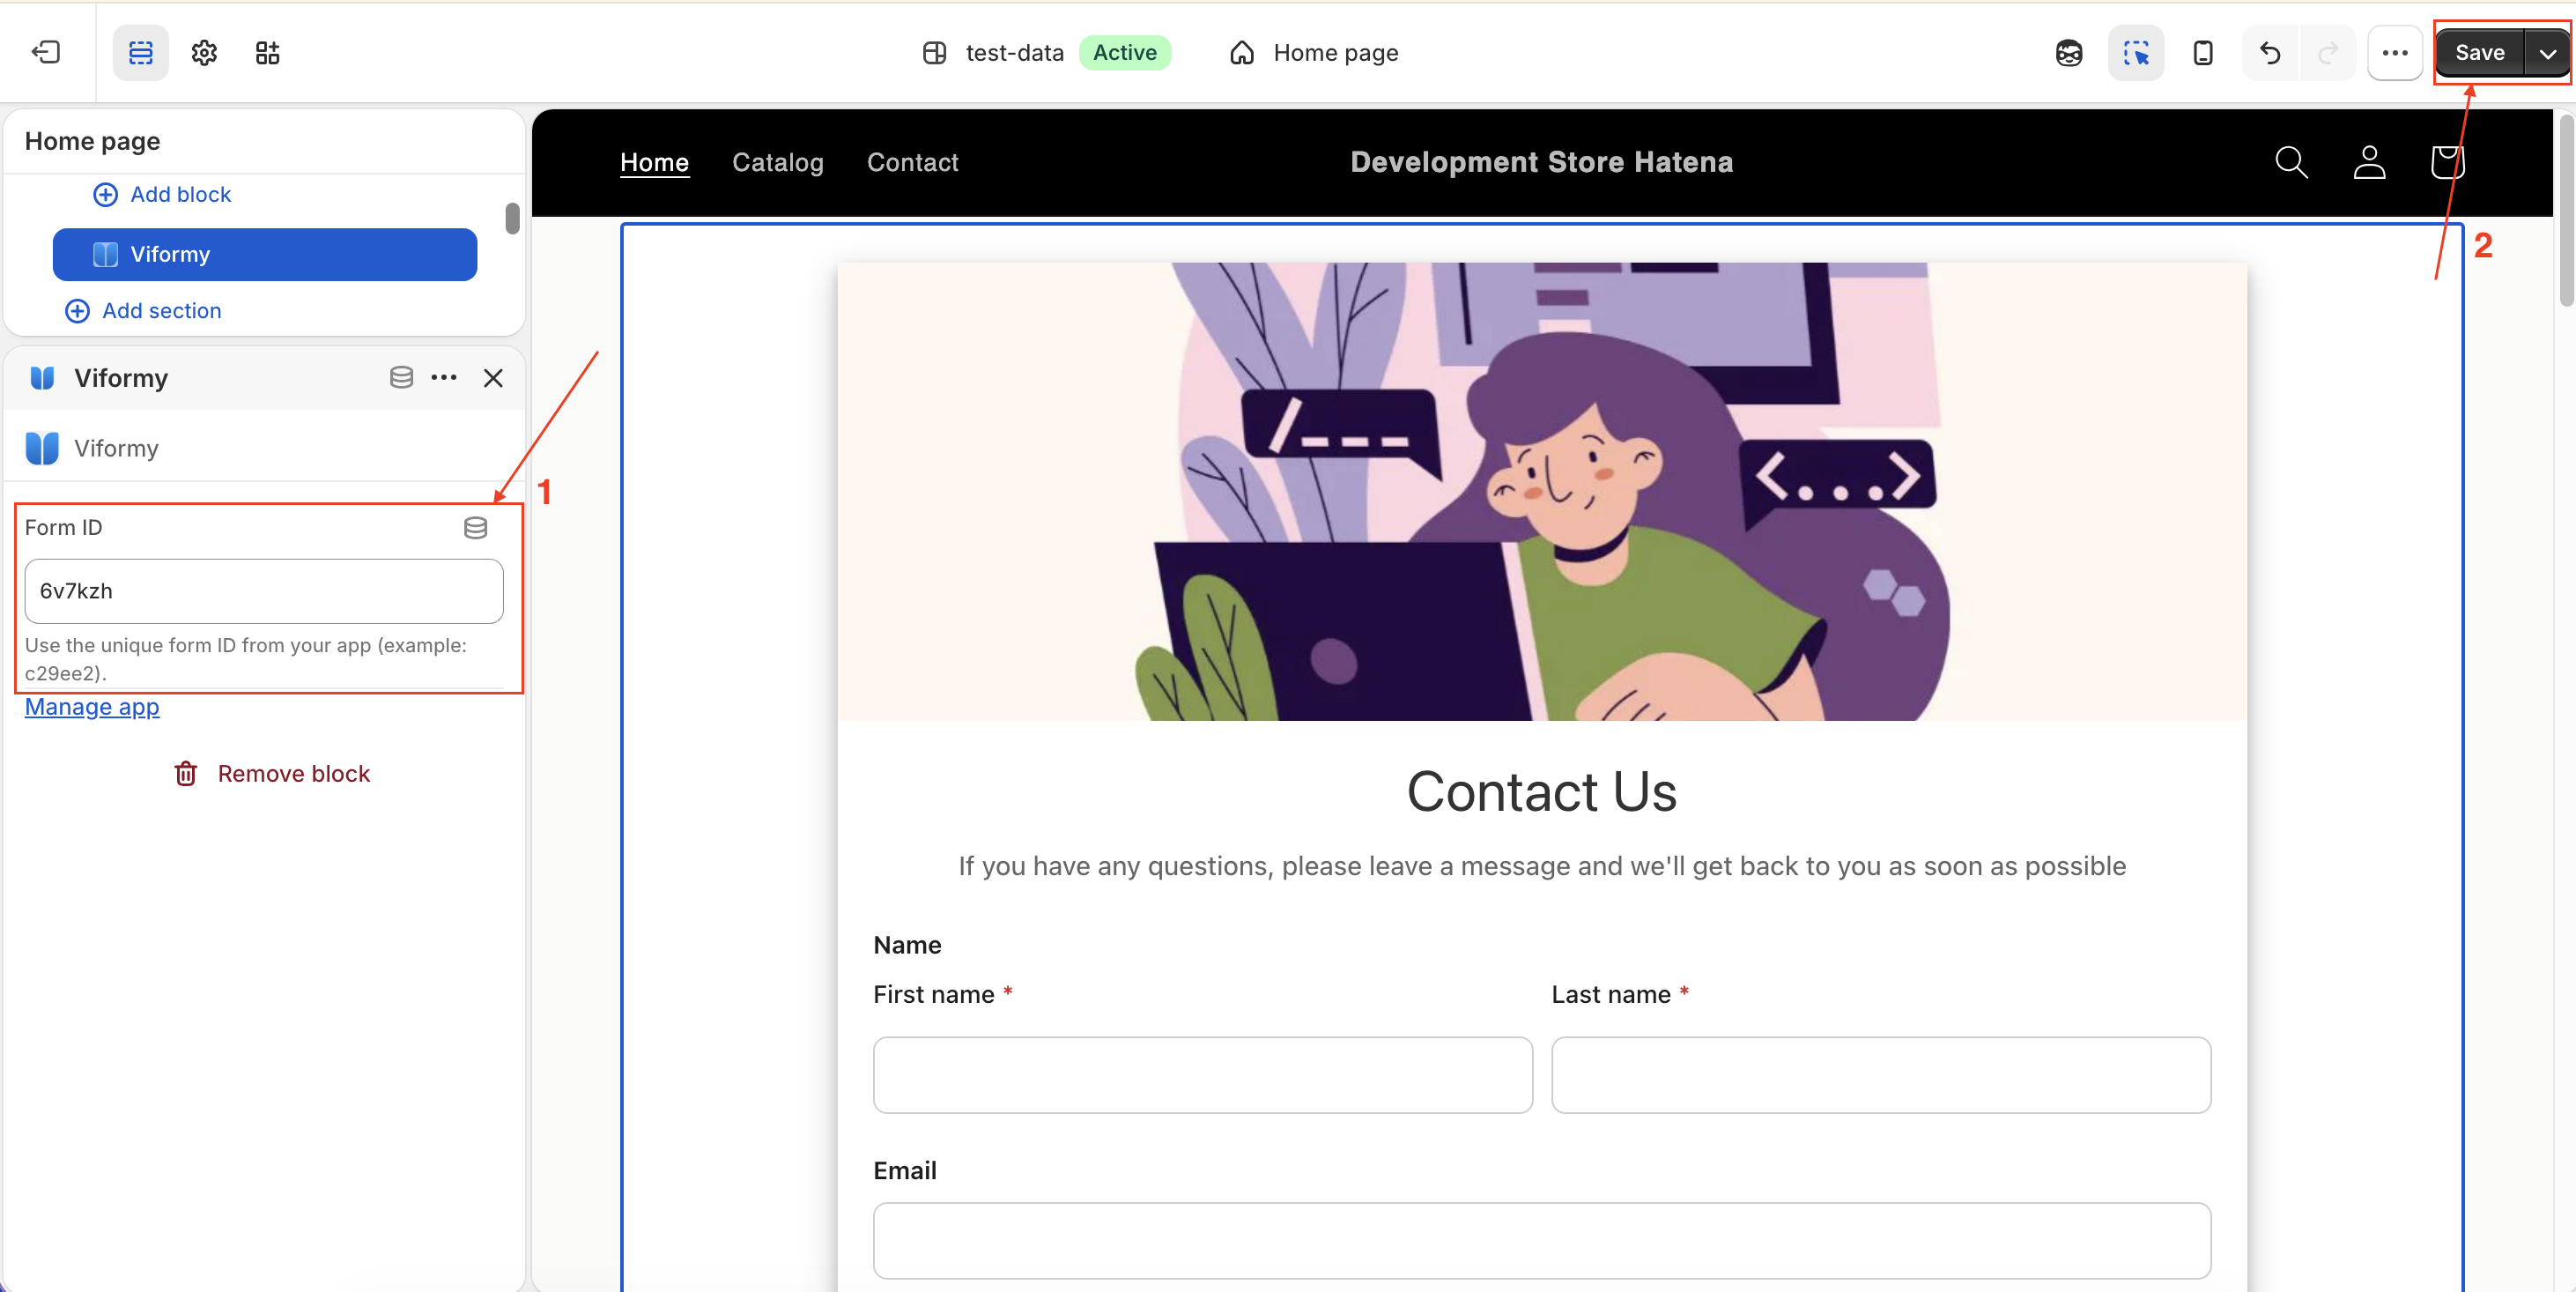This screenshot has height=1292, width=2576.
Task: Click the sidebar section list scrollbar
Action: (512, 218)
